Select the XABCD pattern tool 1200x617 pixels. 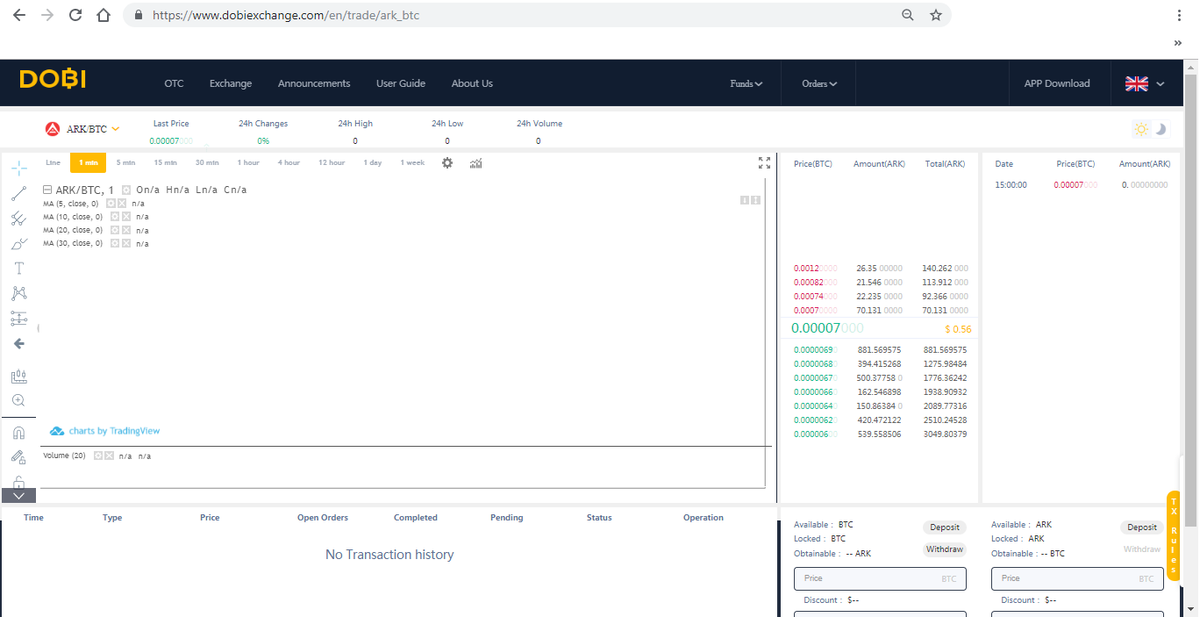(x=19, y=294)
